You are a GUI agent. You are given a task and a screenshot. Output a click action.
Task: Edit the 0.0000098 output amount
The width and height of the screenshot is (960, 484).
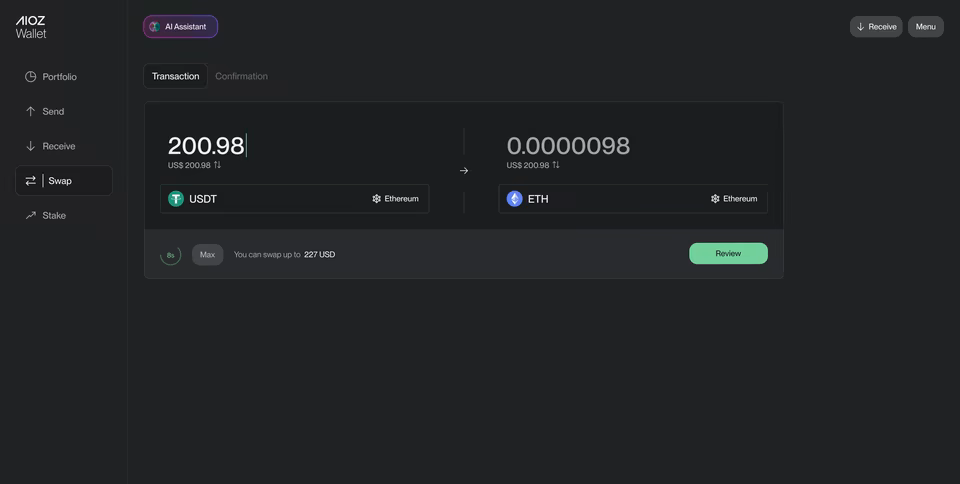(x=568, y=146)
